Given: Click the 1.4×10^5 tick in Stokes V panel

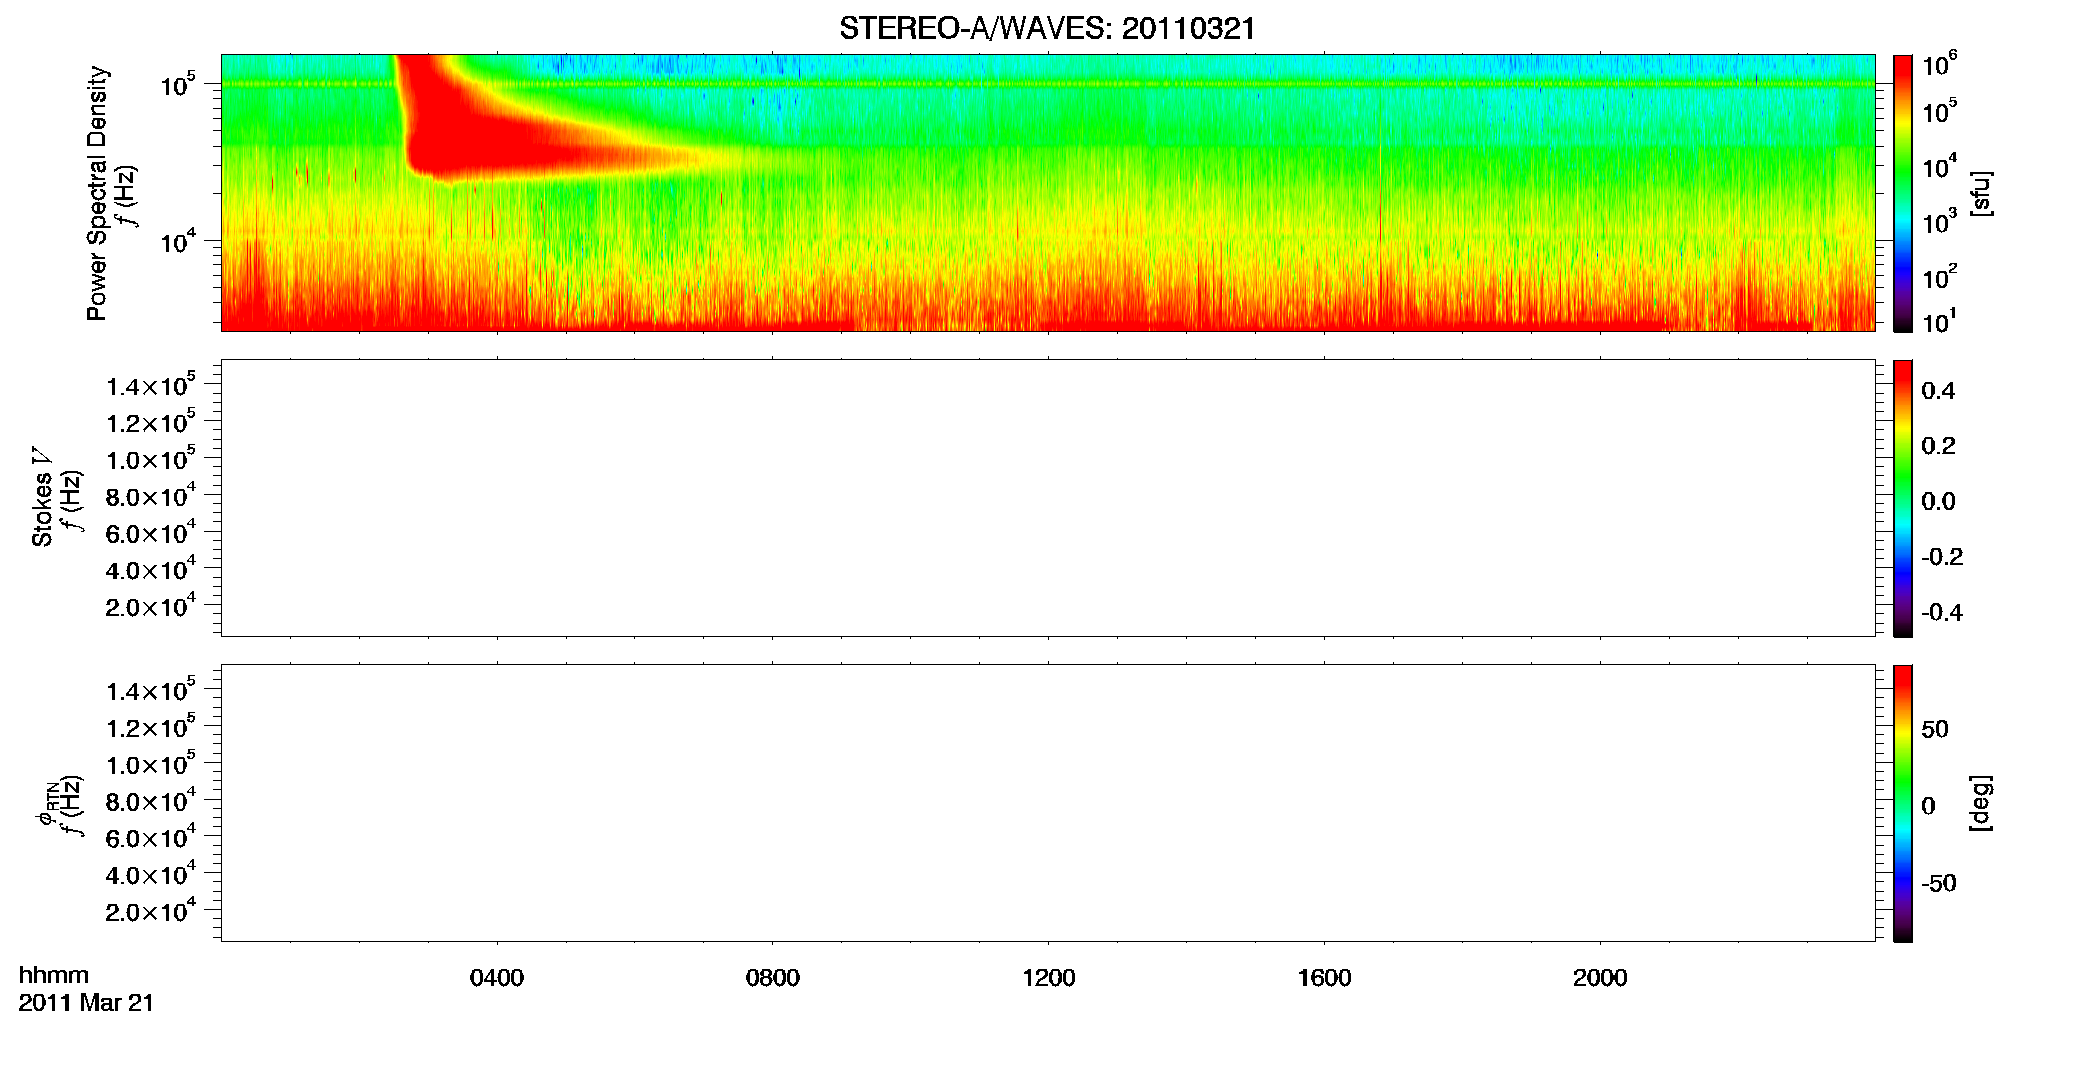Looking at the screenshot, I should (151, 385).
